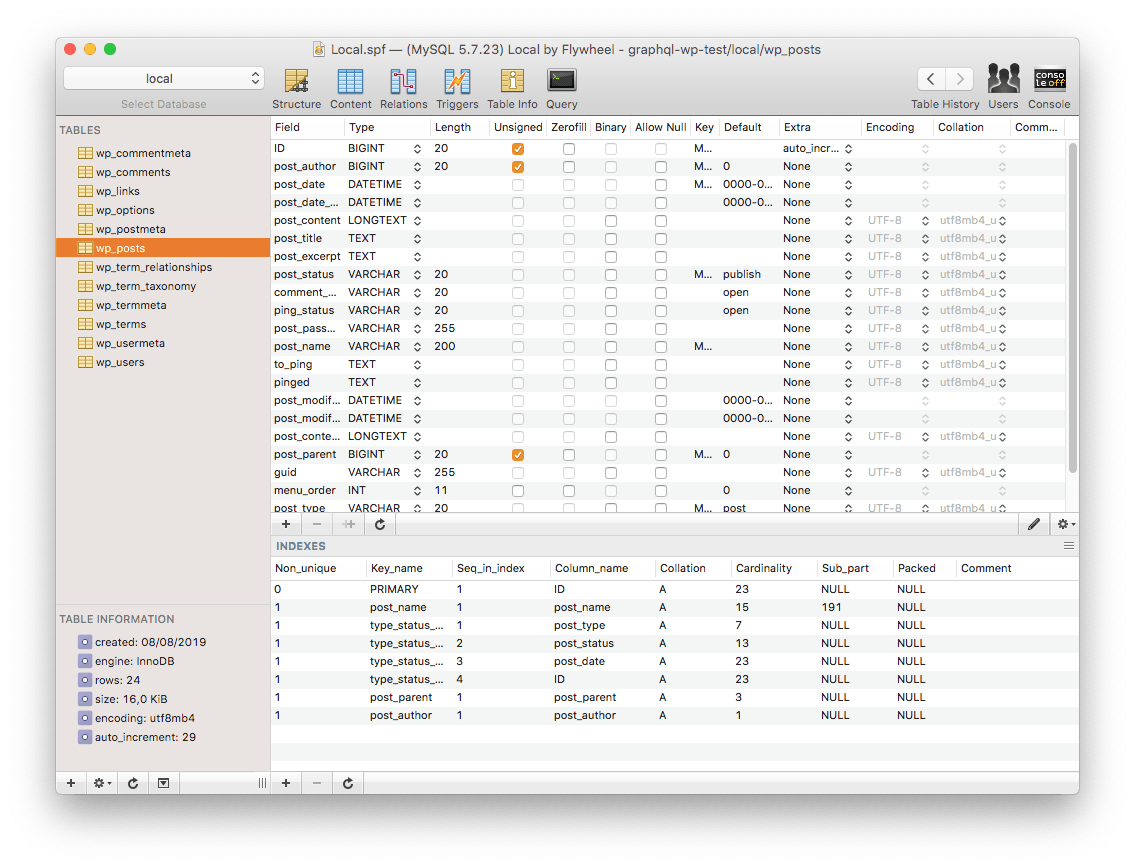Click the fields list vertical scrollbar

tap(1073, 308)
